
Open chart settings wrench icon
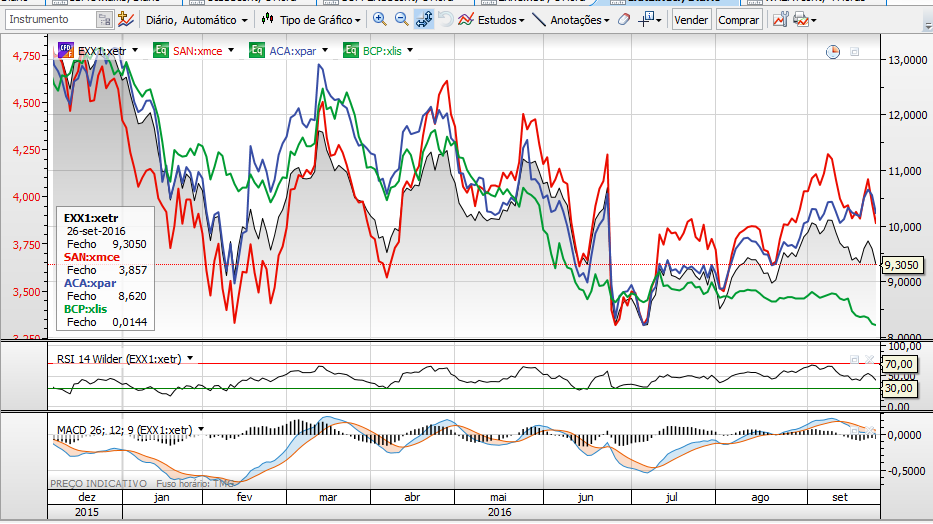(780, 20)
